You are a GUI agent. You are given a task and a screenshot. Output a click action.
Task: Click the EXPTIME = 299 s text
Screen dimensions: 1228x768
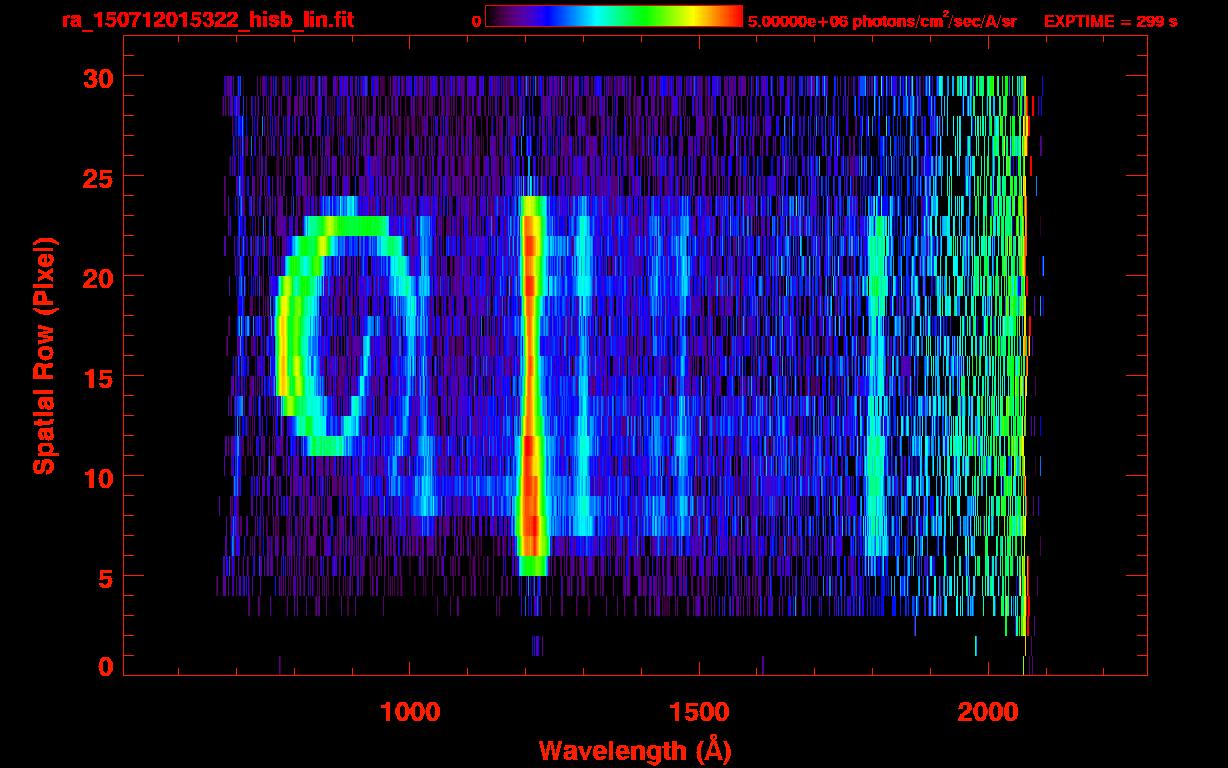1110,21
